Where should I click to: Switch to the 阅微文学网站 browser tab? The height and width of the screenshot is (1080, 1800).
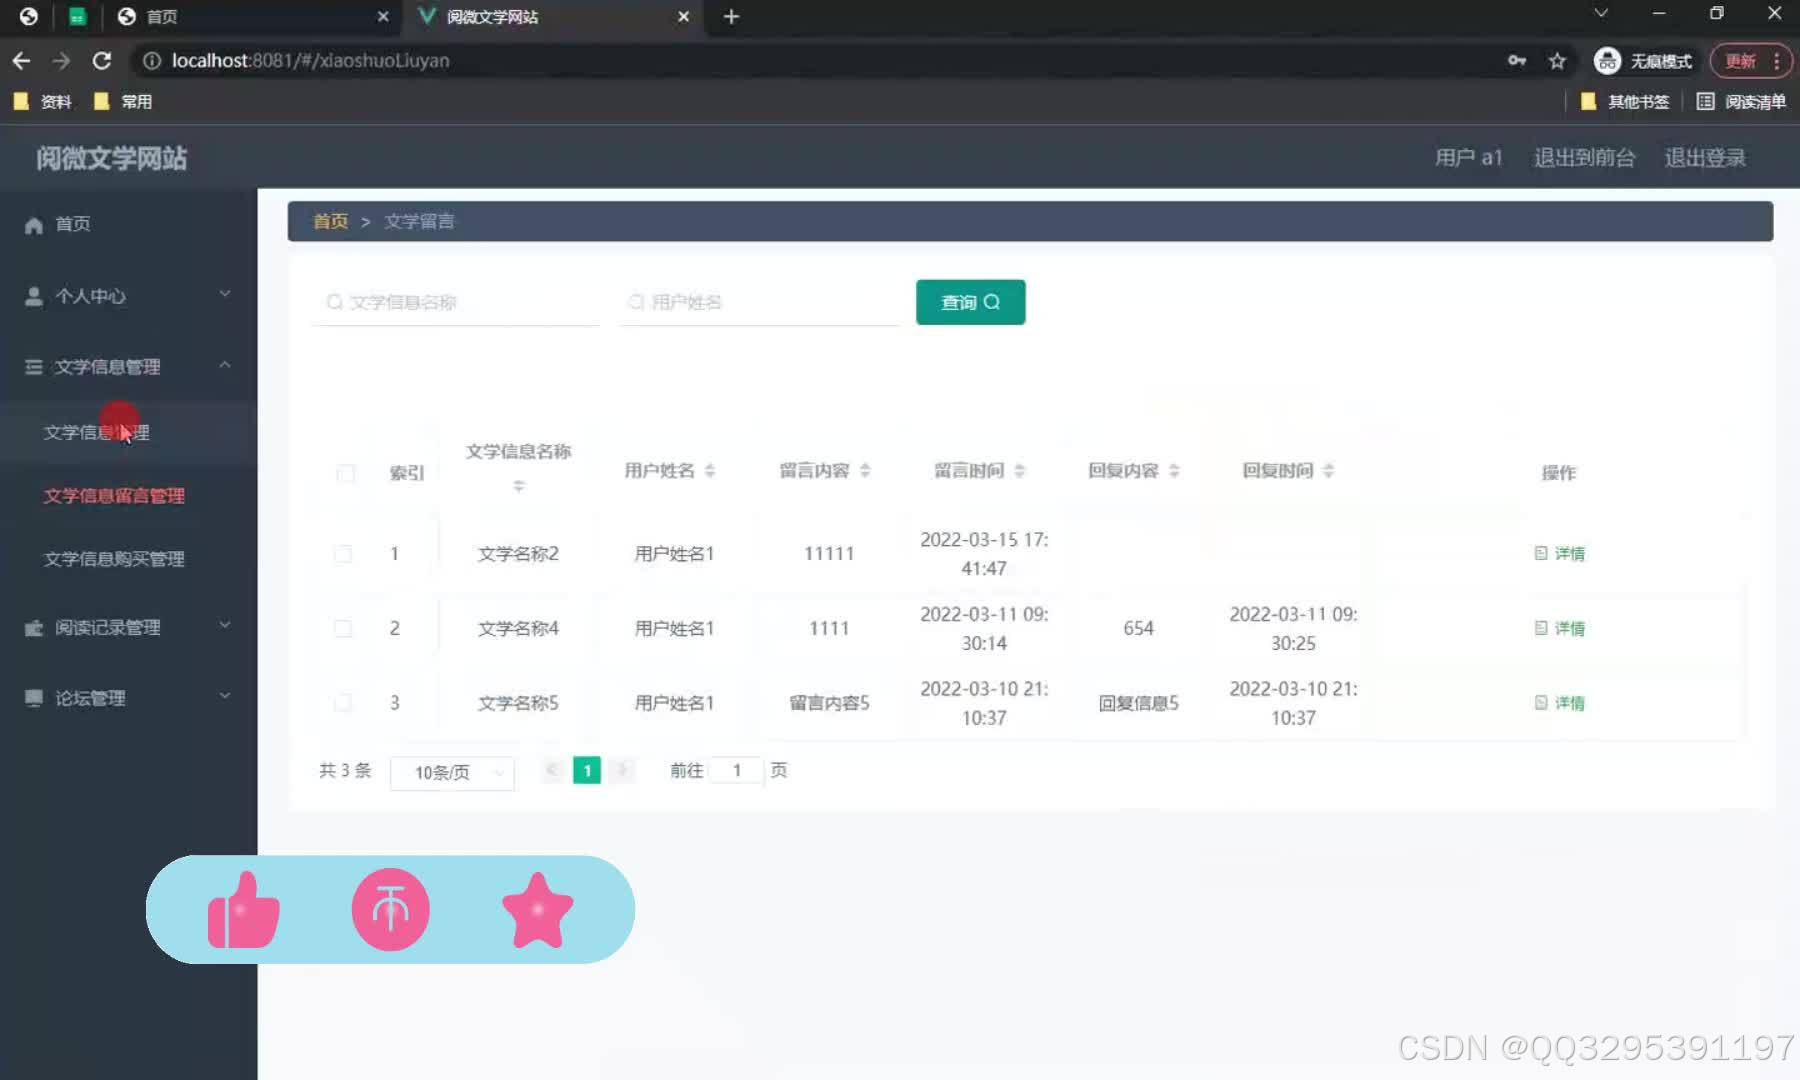tap(553, 16)
